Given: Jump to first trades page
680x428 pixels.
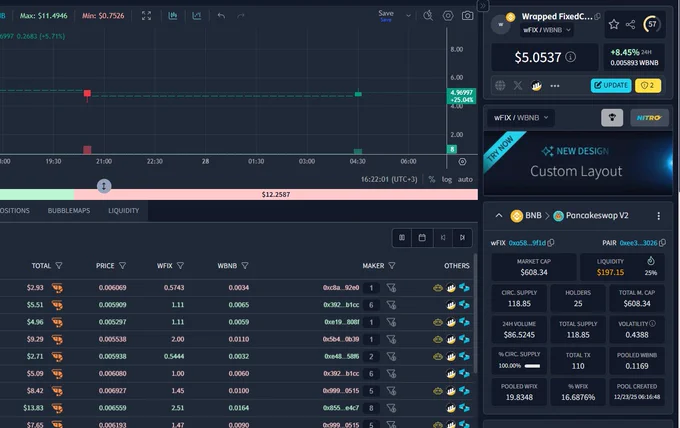Looking at the screenshot, I should pyautogui.click(x=443, y=238).
